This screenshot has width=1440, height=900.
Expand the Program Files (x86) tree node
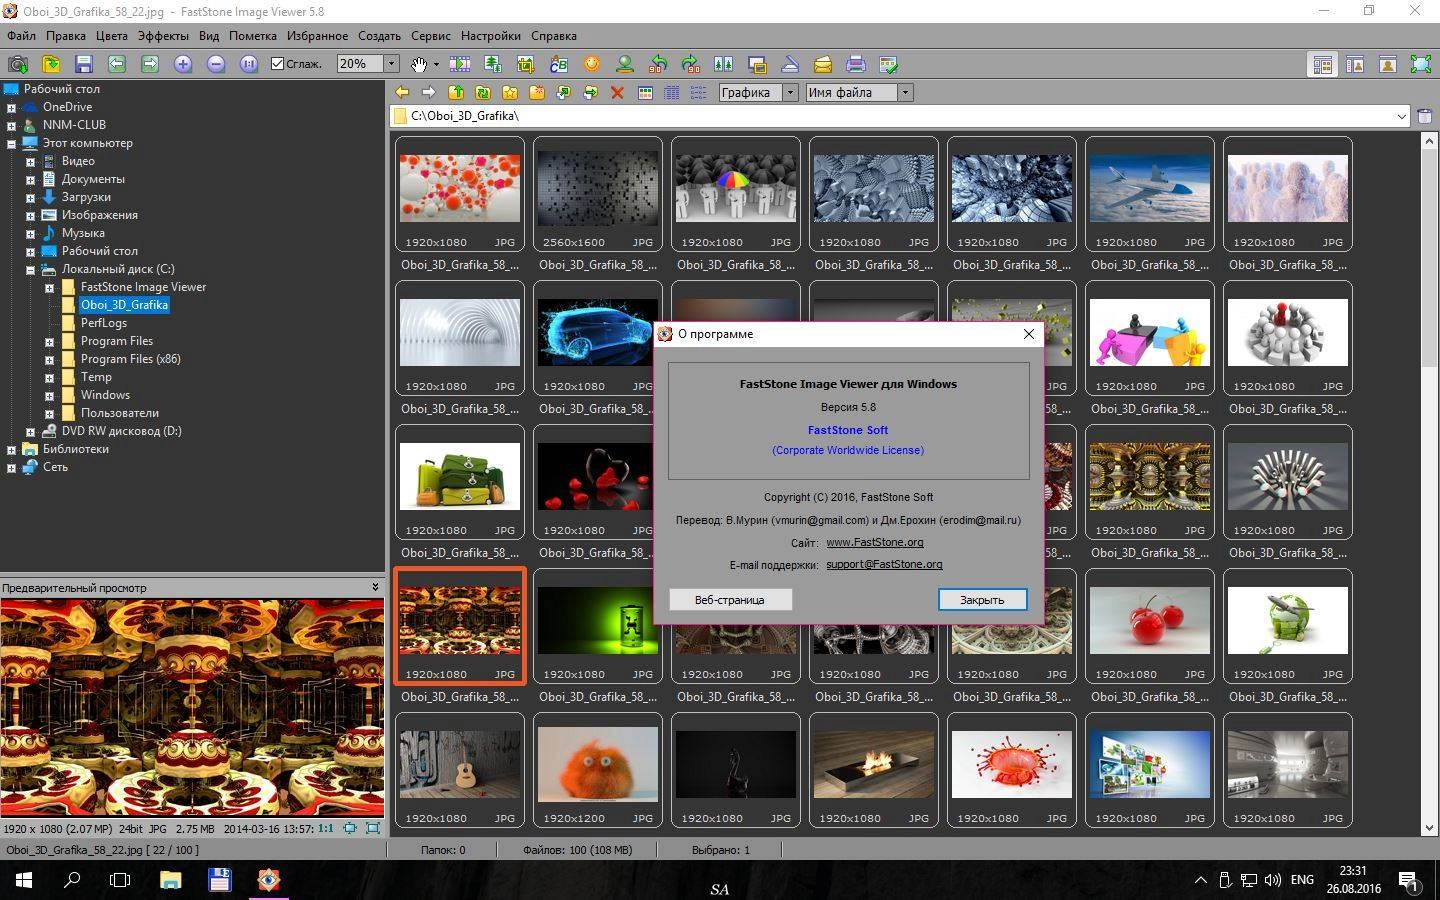(x=49, y=359)
